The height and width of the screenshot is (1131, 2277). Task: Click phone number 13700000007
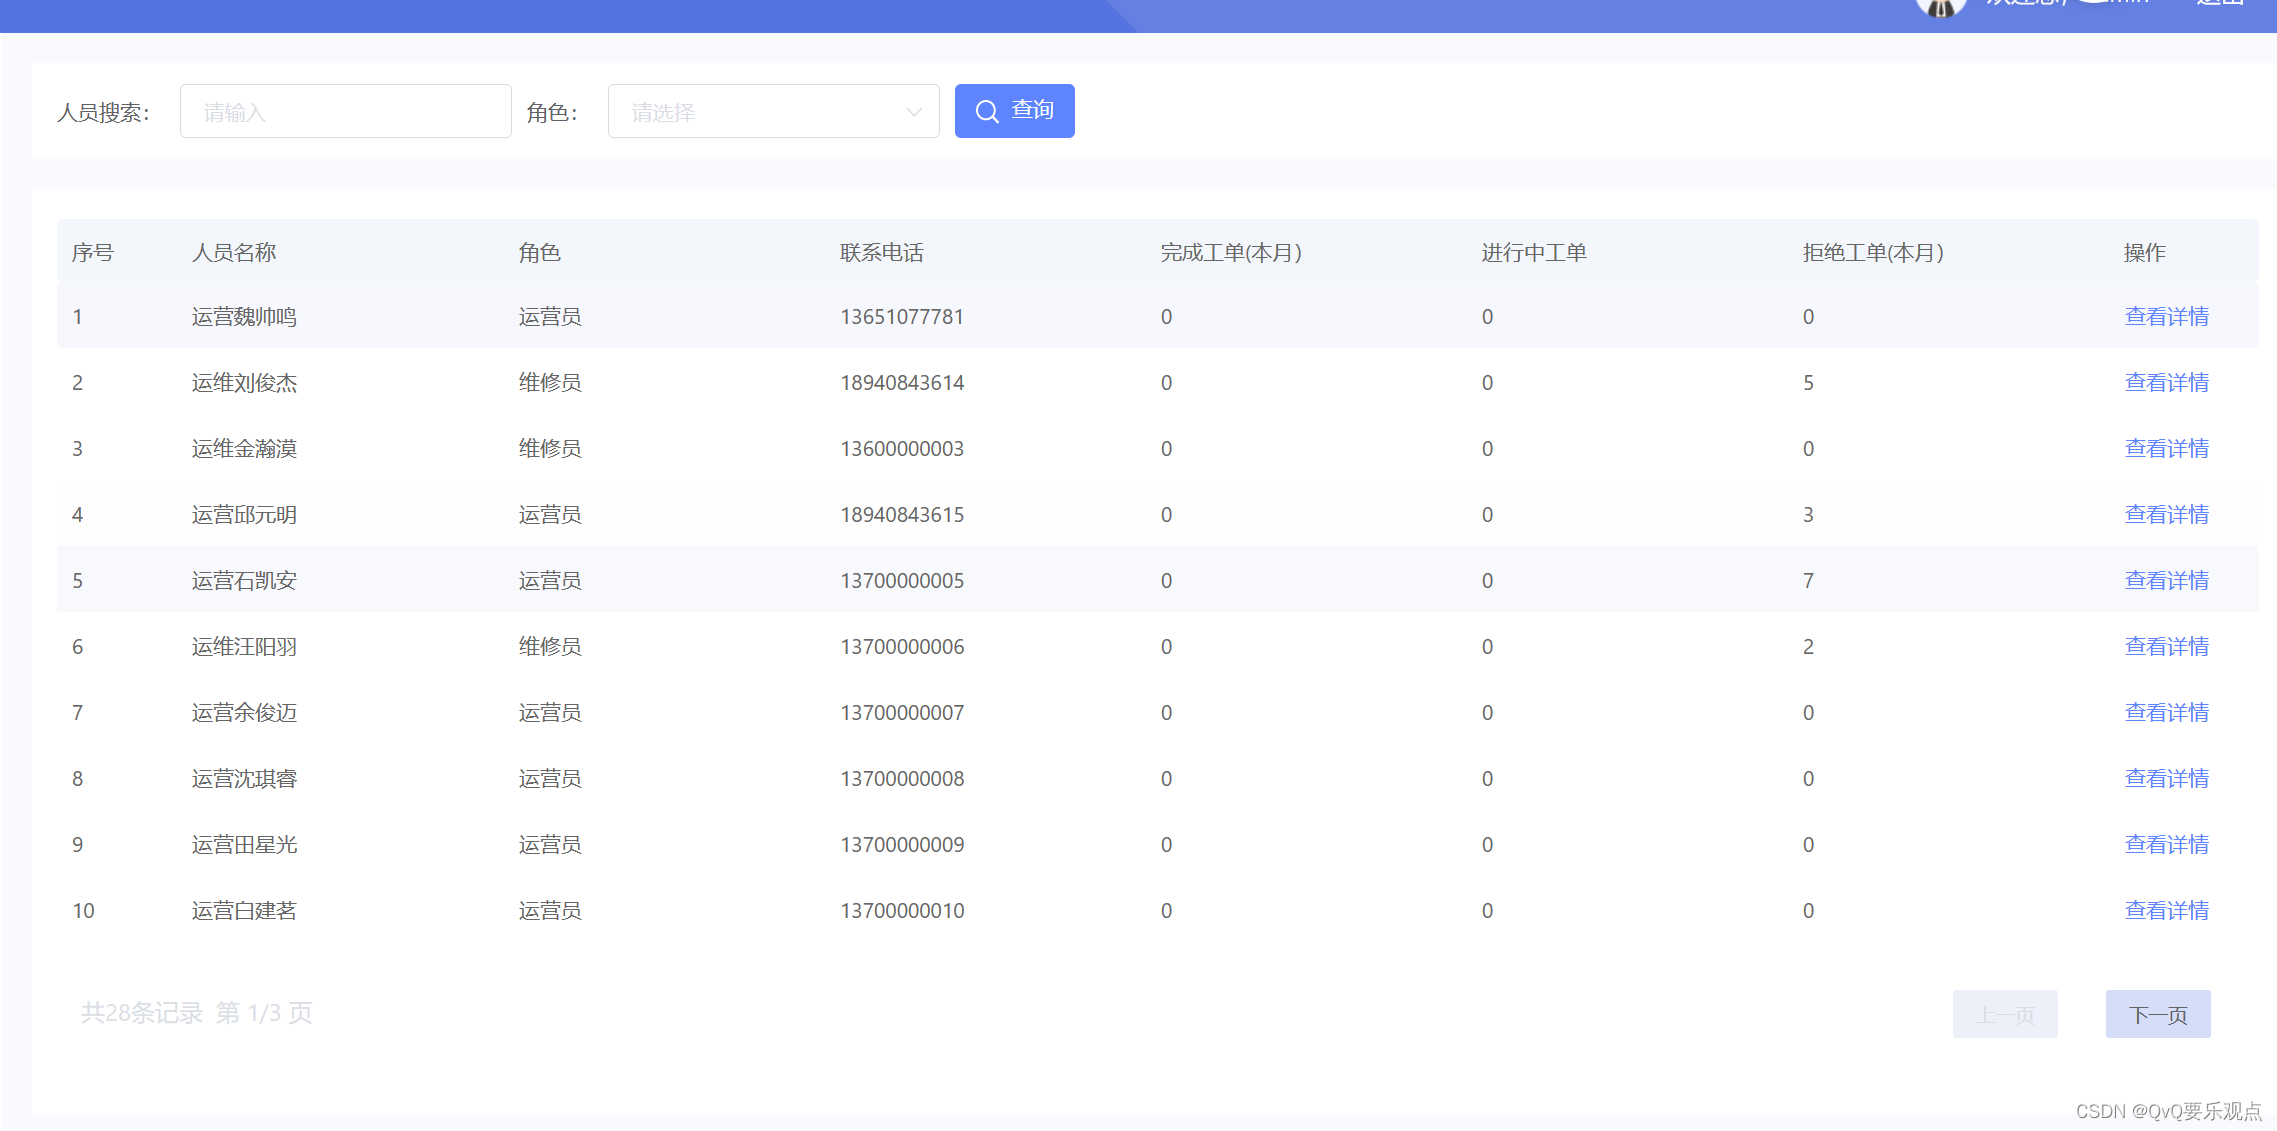point(902,713)
